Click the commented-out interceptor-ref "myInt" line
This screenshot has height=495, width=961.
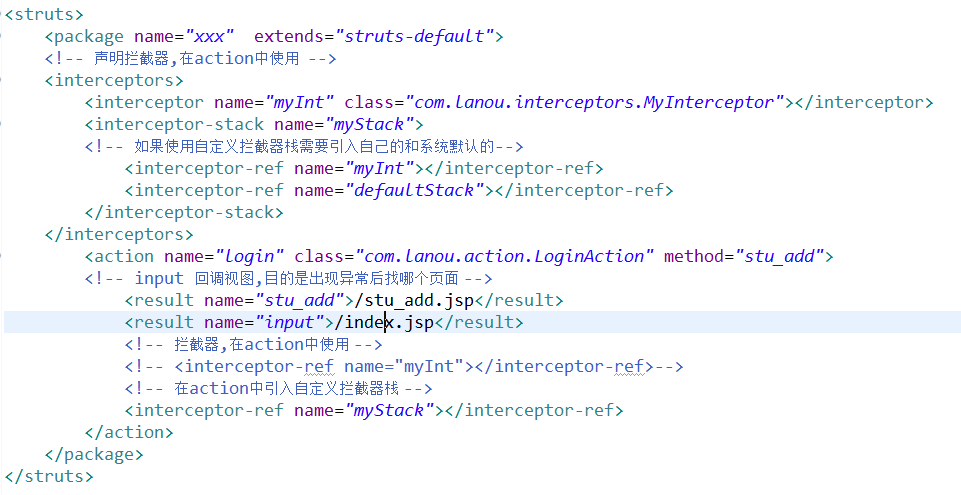pos(404,366)
